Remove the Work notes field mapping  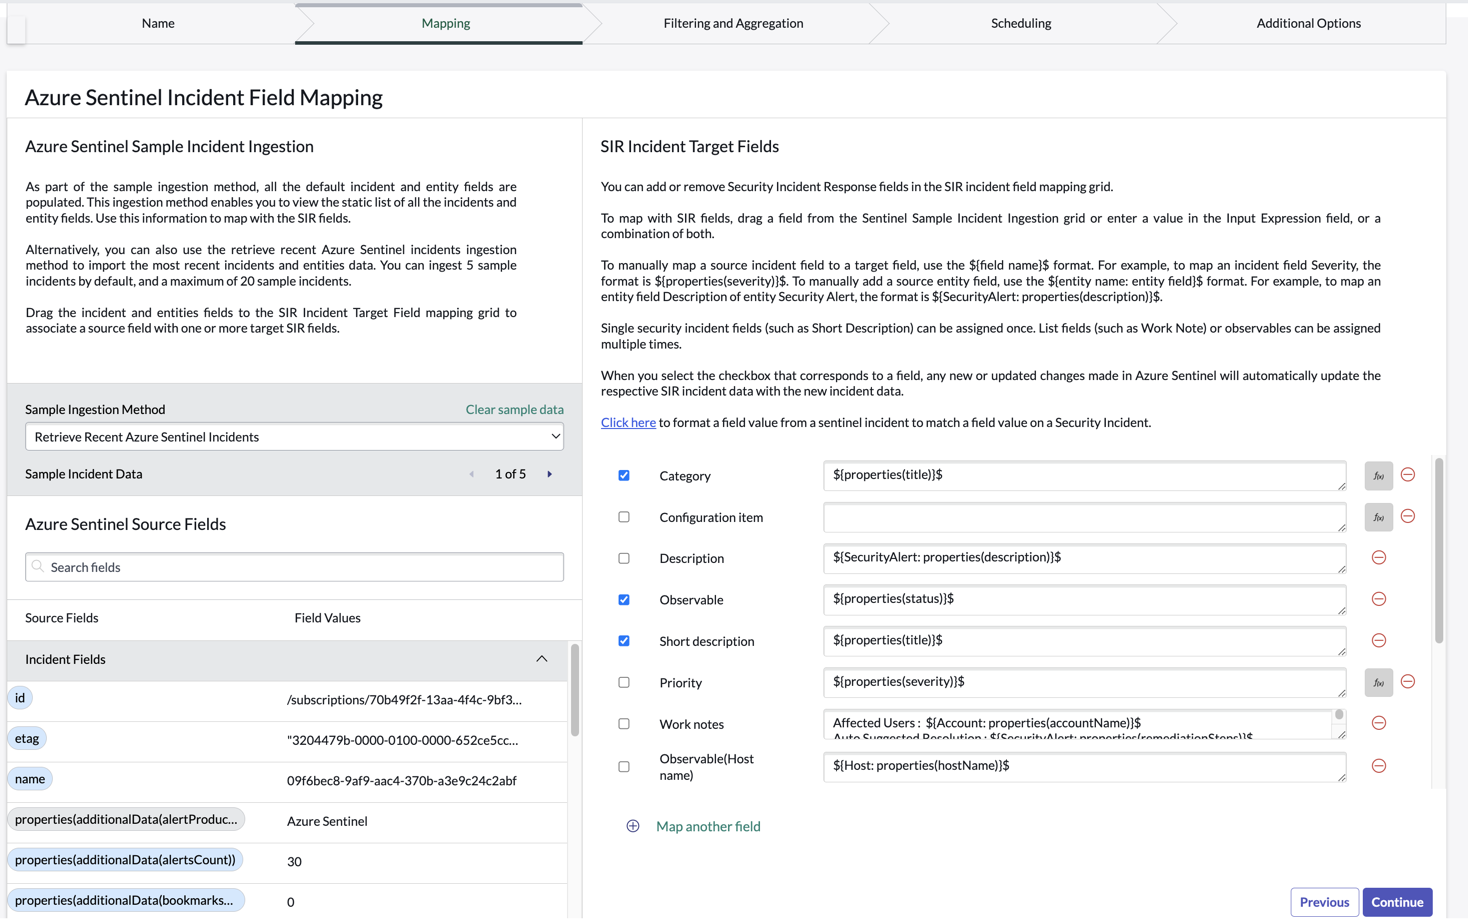click(1379, 723)
